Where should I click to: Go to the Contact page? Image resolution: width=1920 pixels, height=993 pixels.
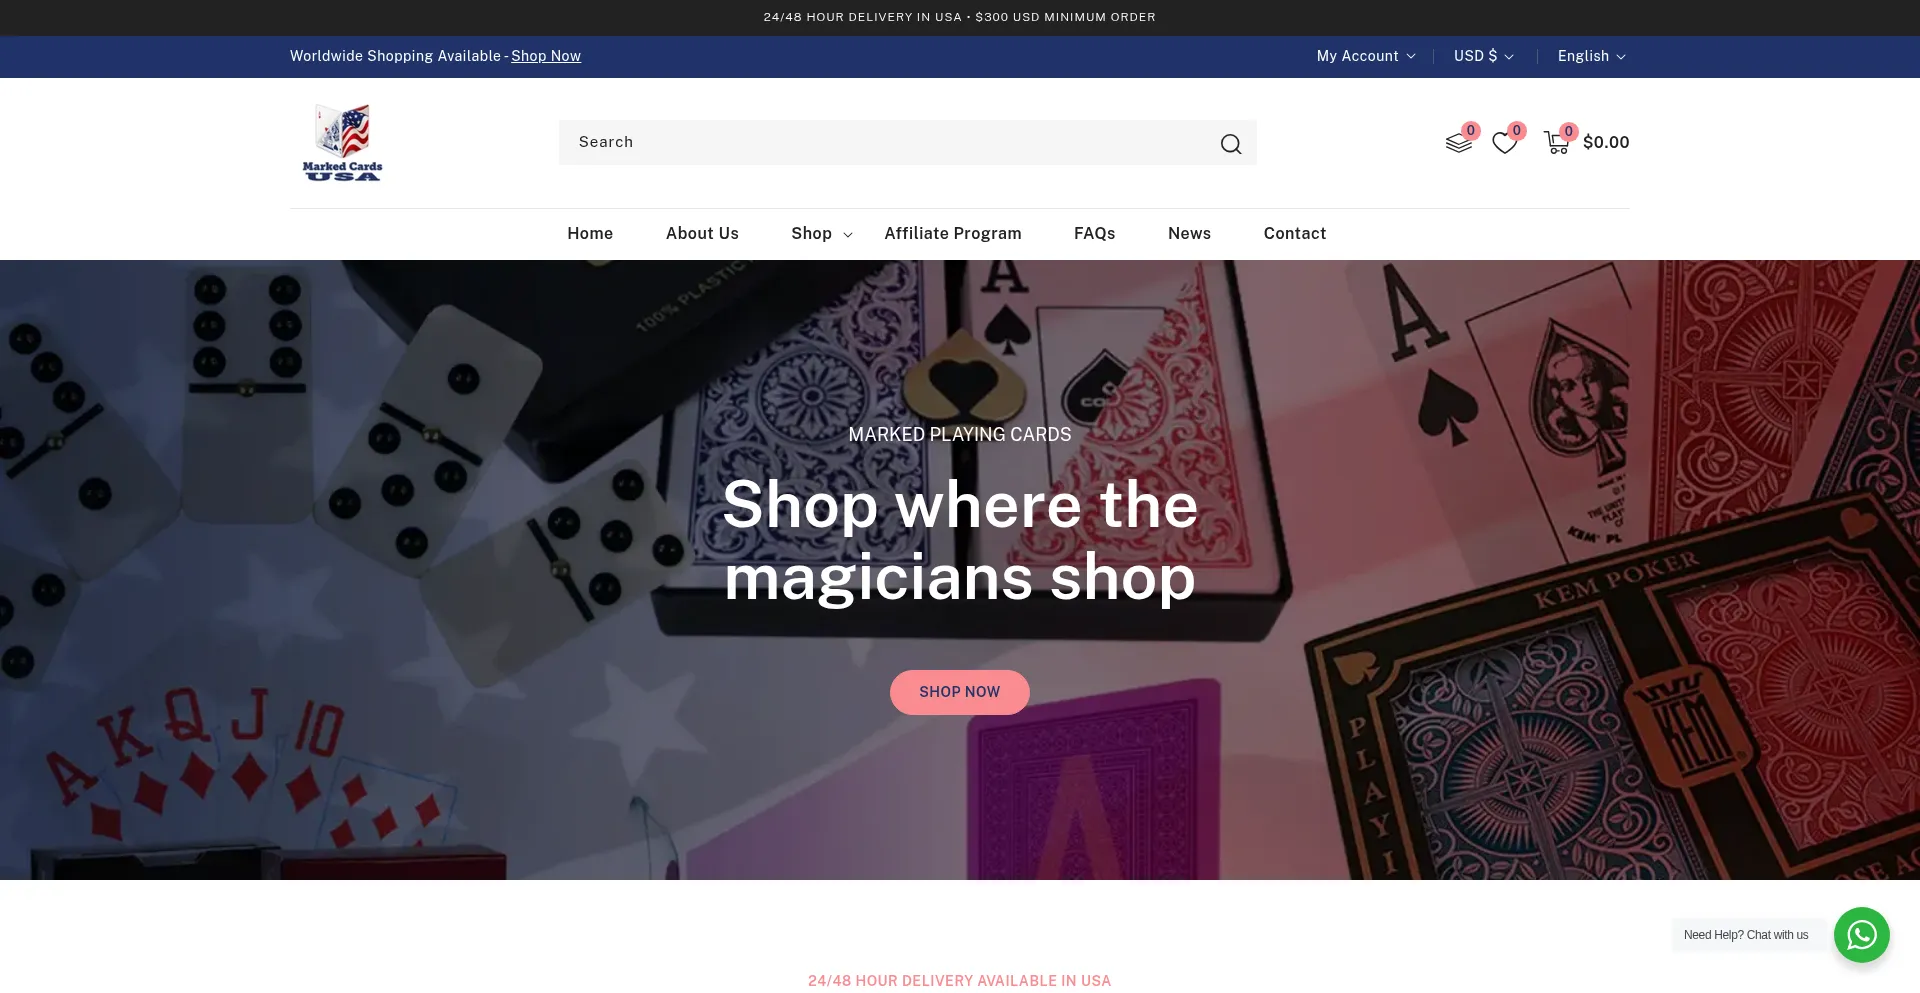pos(1295,233)
